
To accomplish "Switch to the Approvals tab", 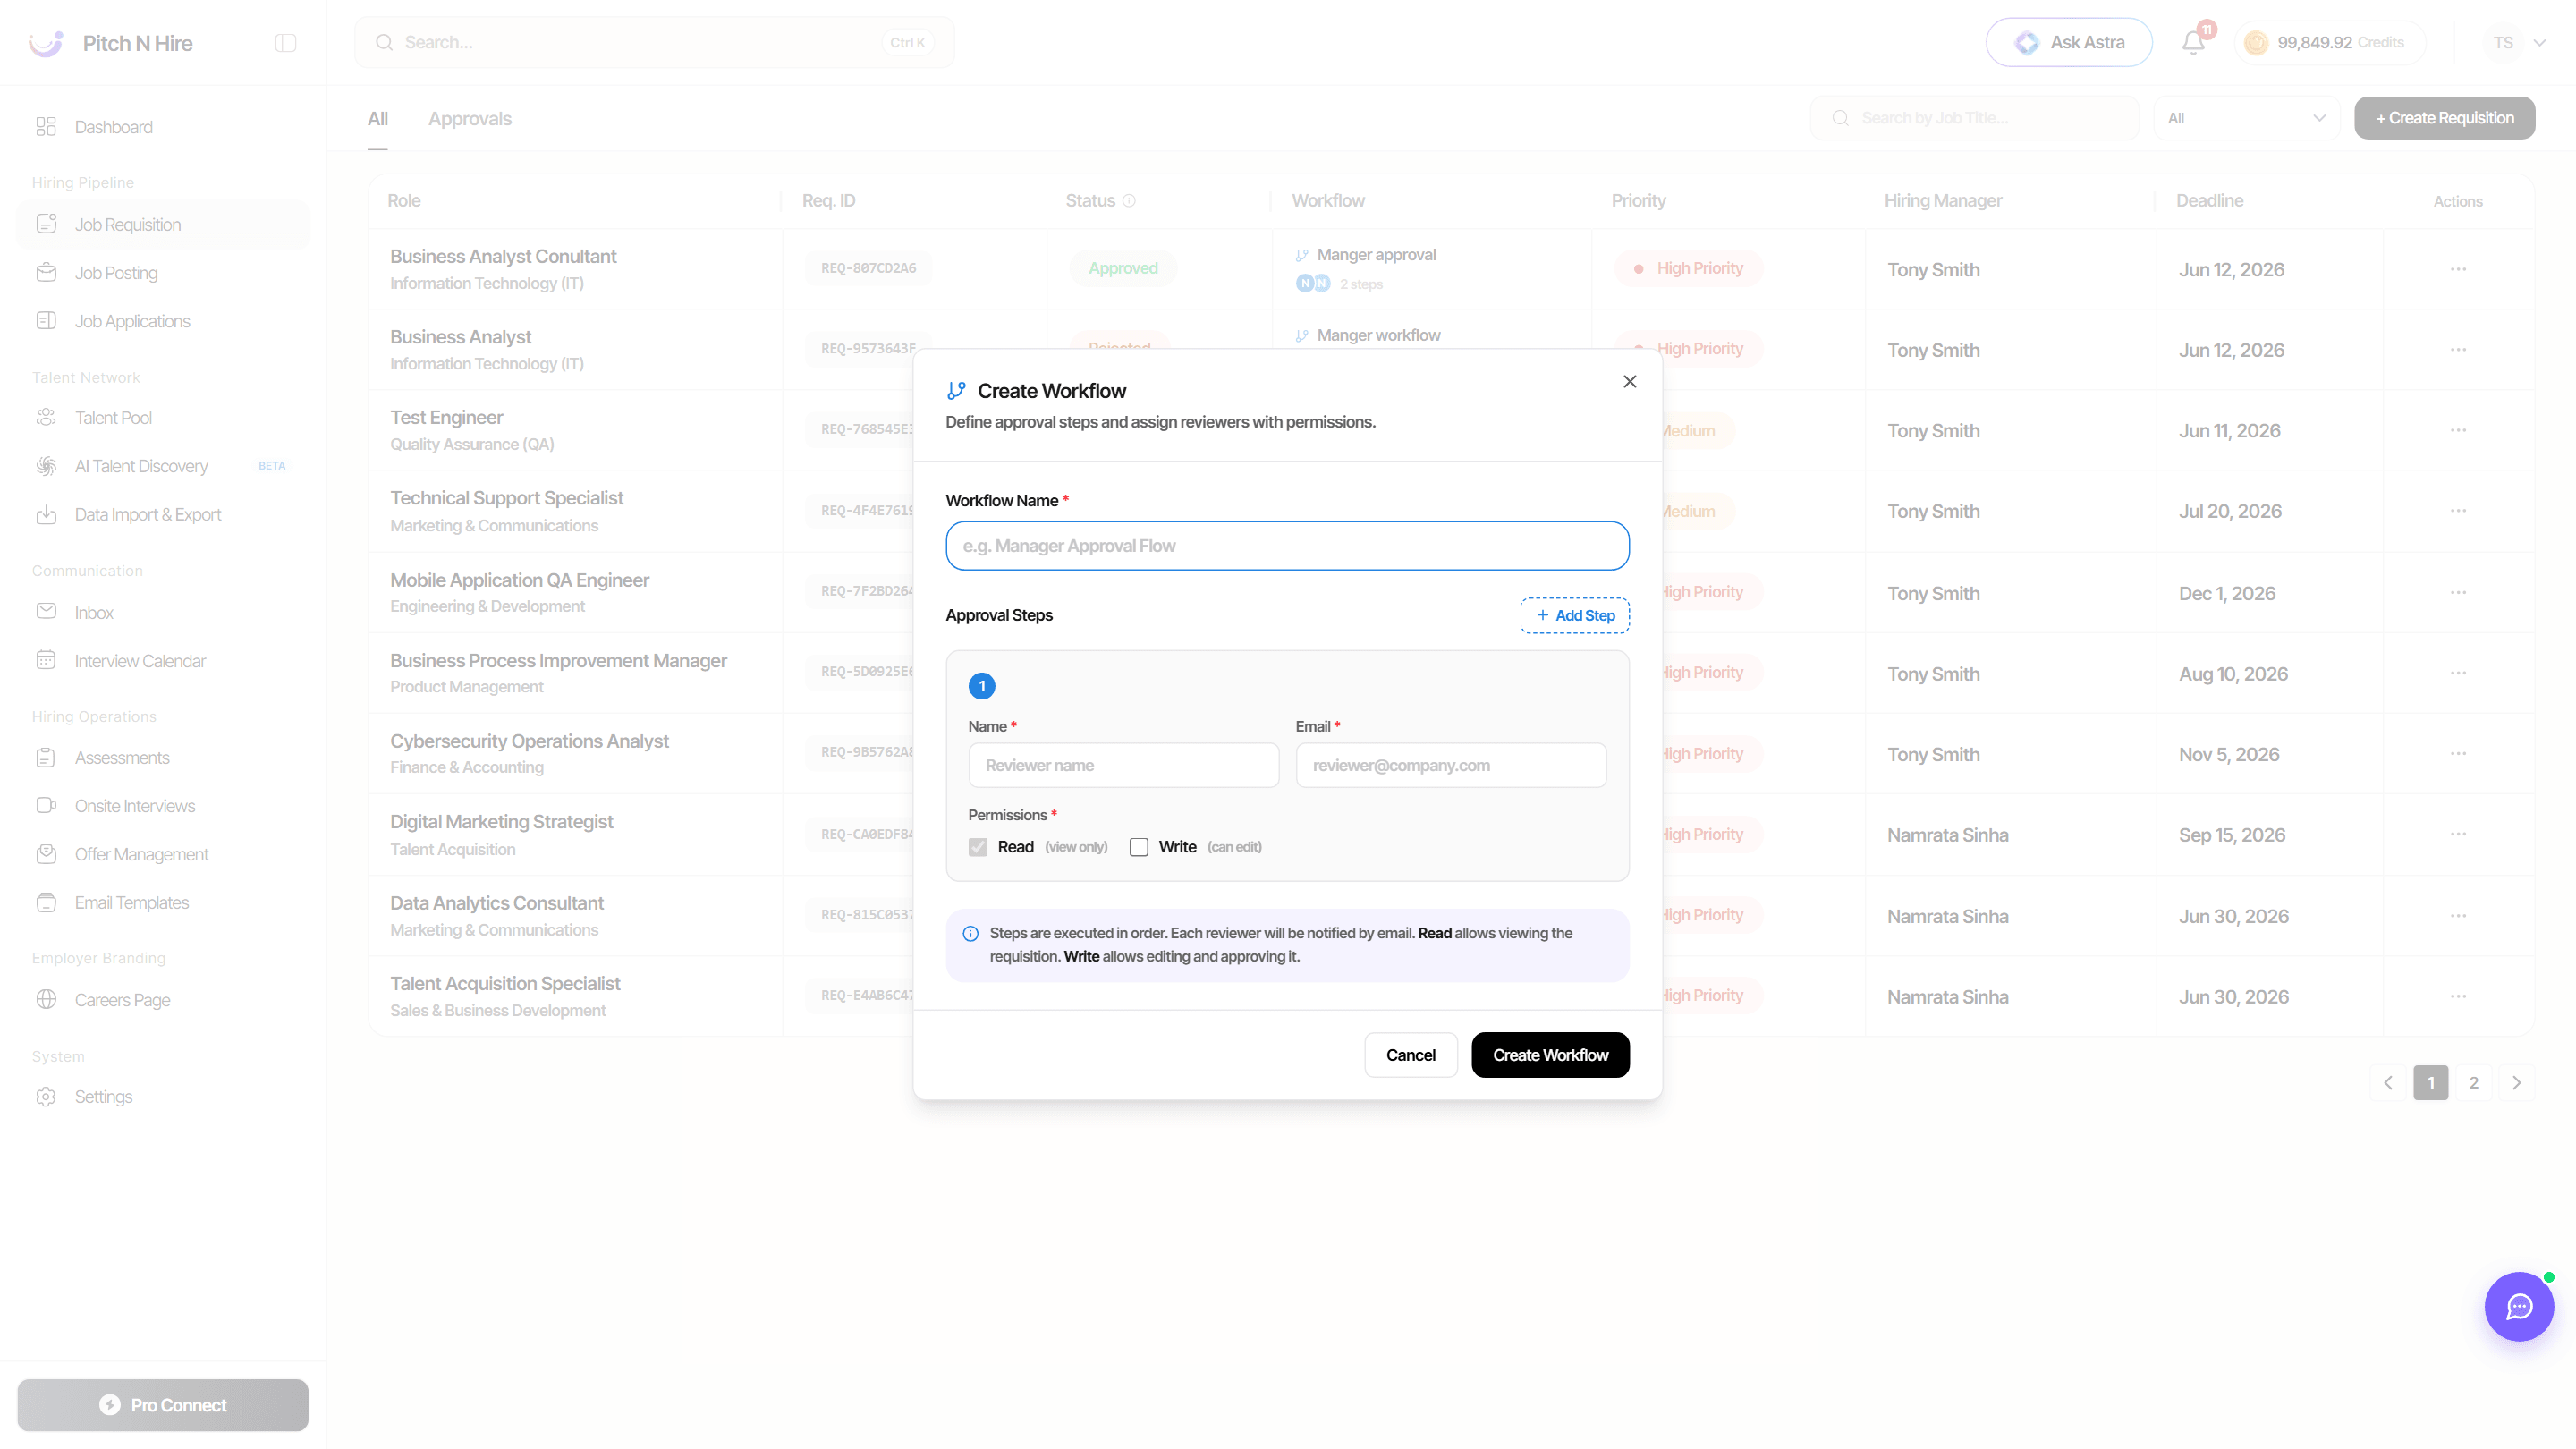I will pos(470,119).
